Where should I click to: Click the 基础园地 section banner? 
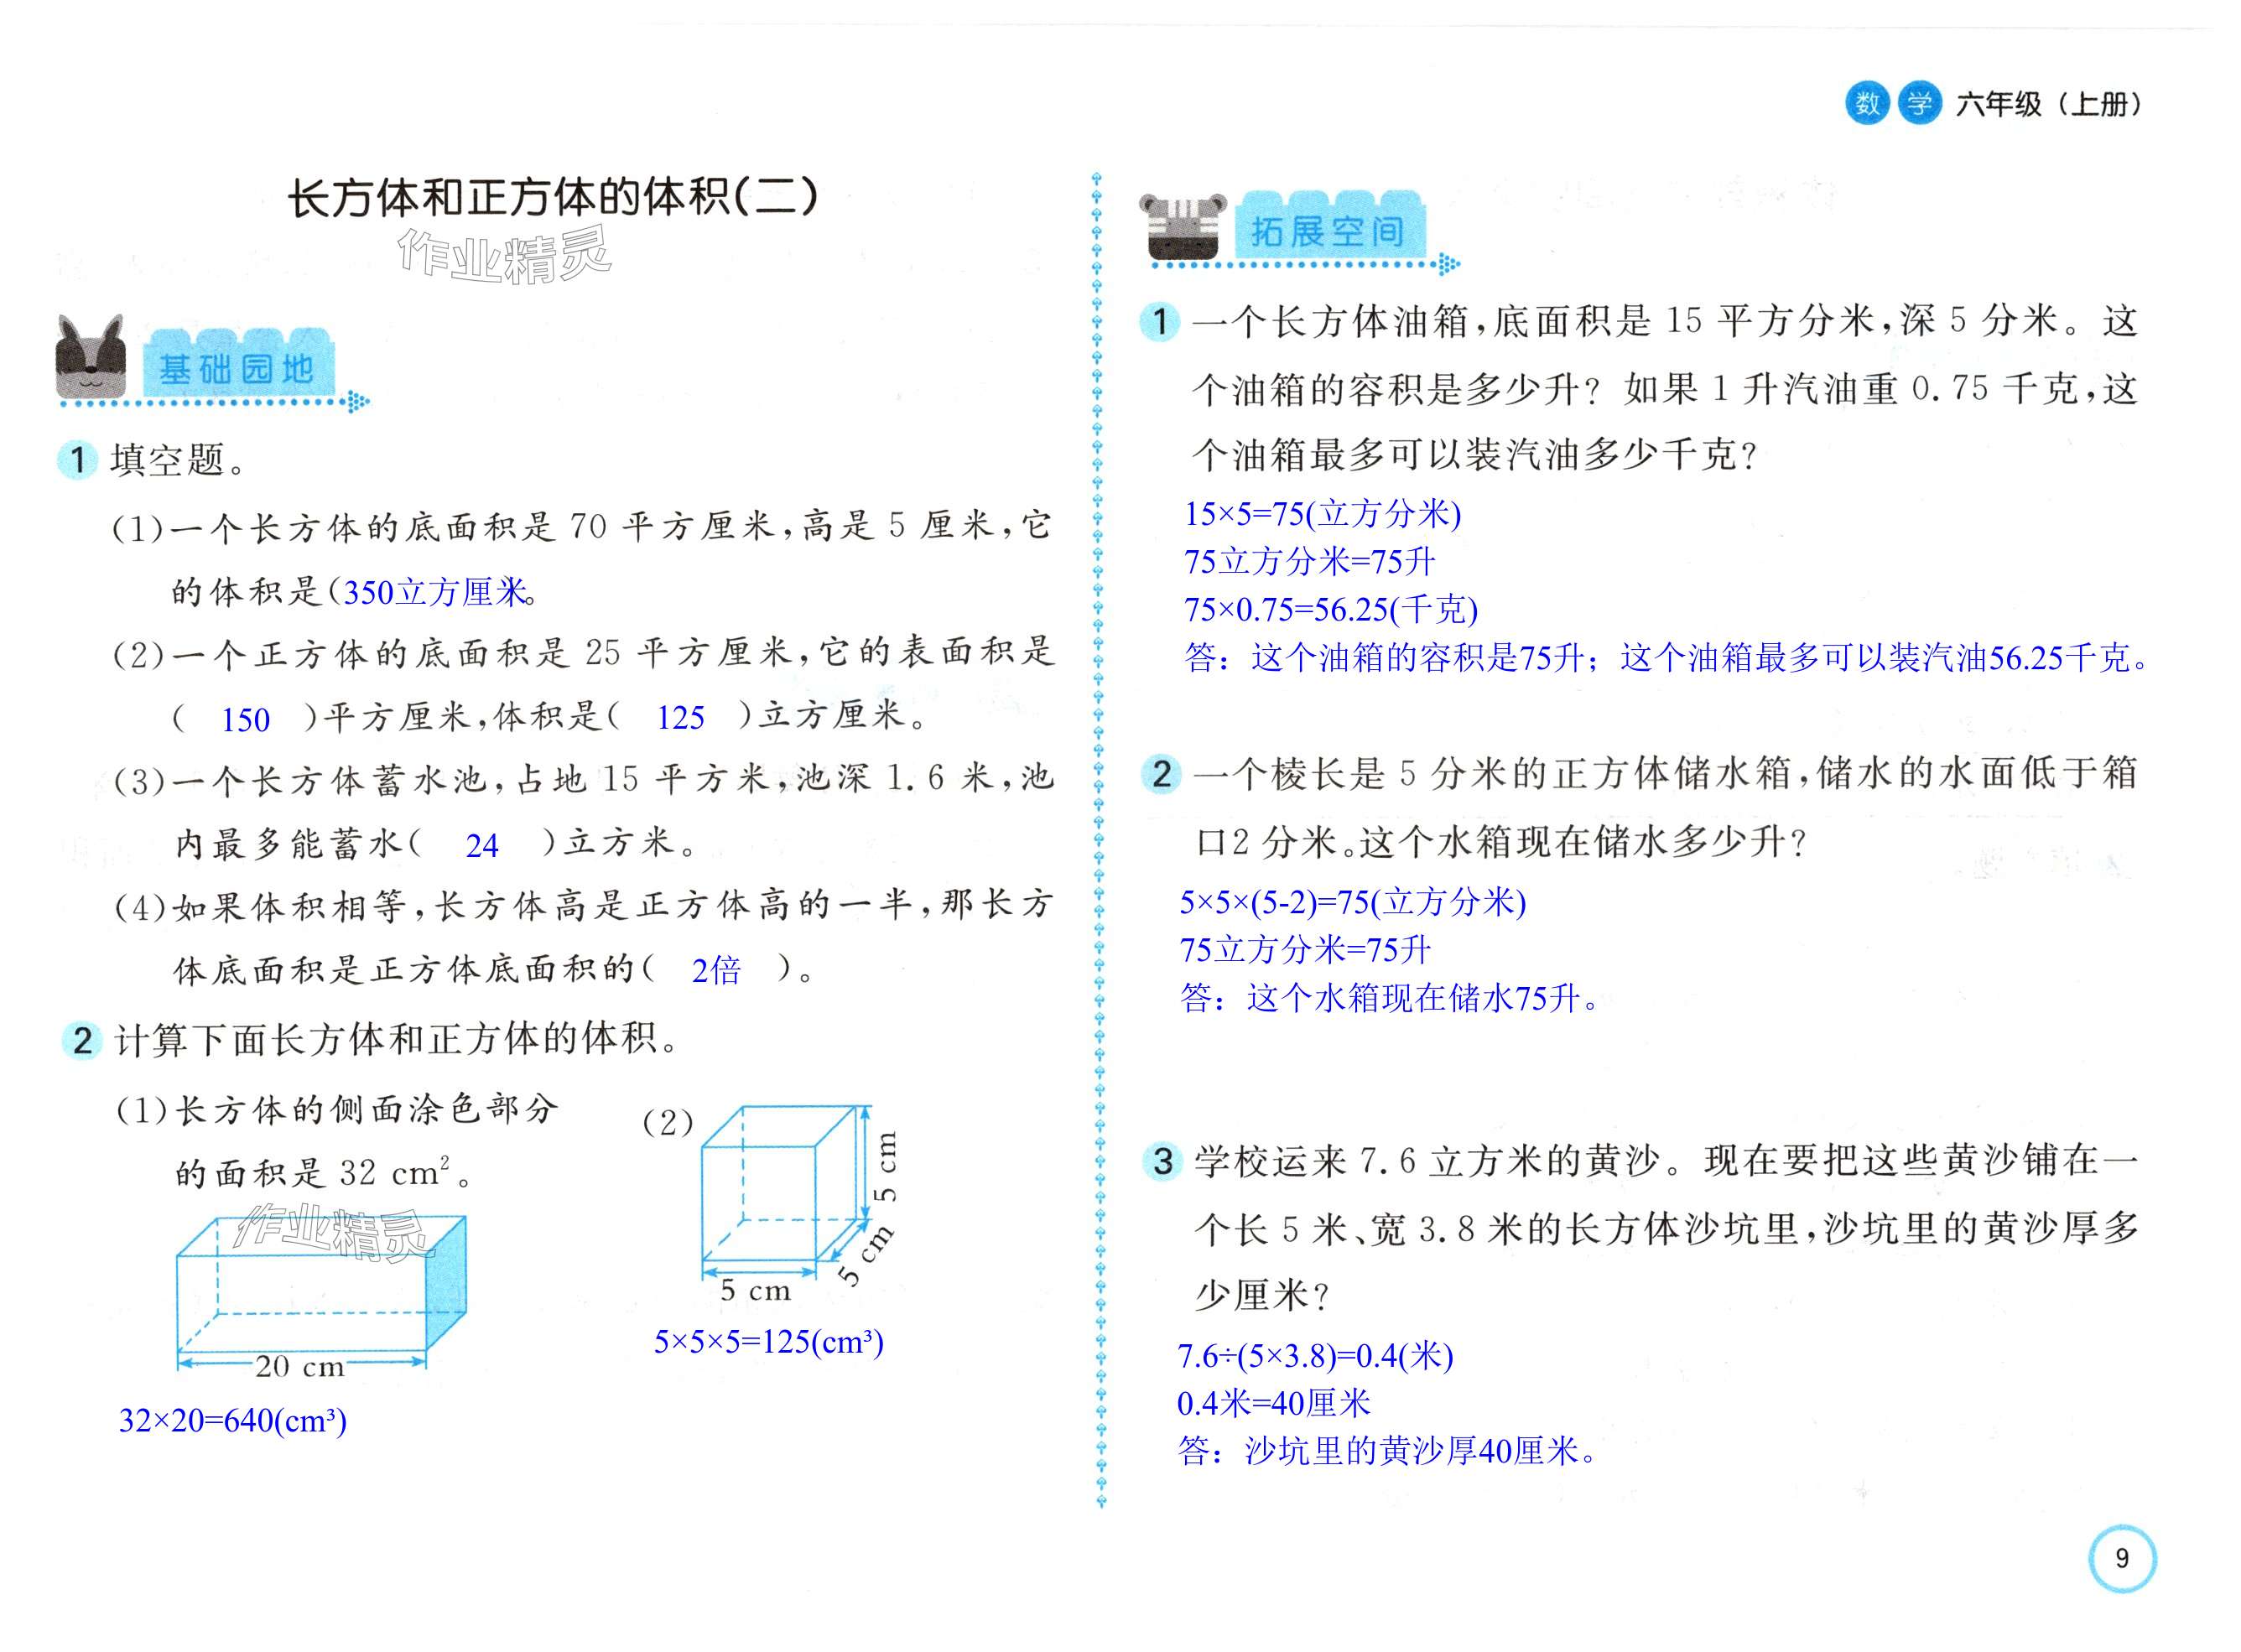[238, 365]
